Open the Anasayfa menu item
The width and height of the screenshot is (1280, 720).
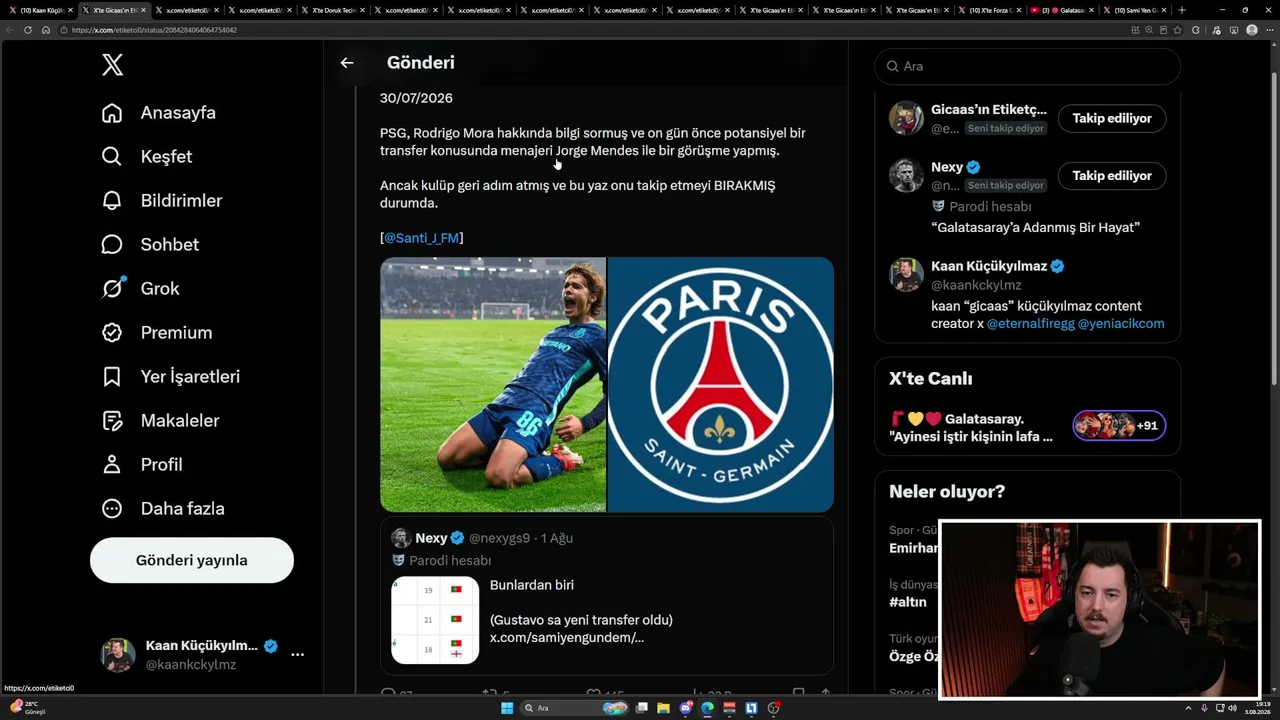pyautogui.click(x=160, y=113)
